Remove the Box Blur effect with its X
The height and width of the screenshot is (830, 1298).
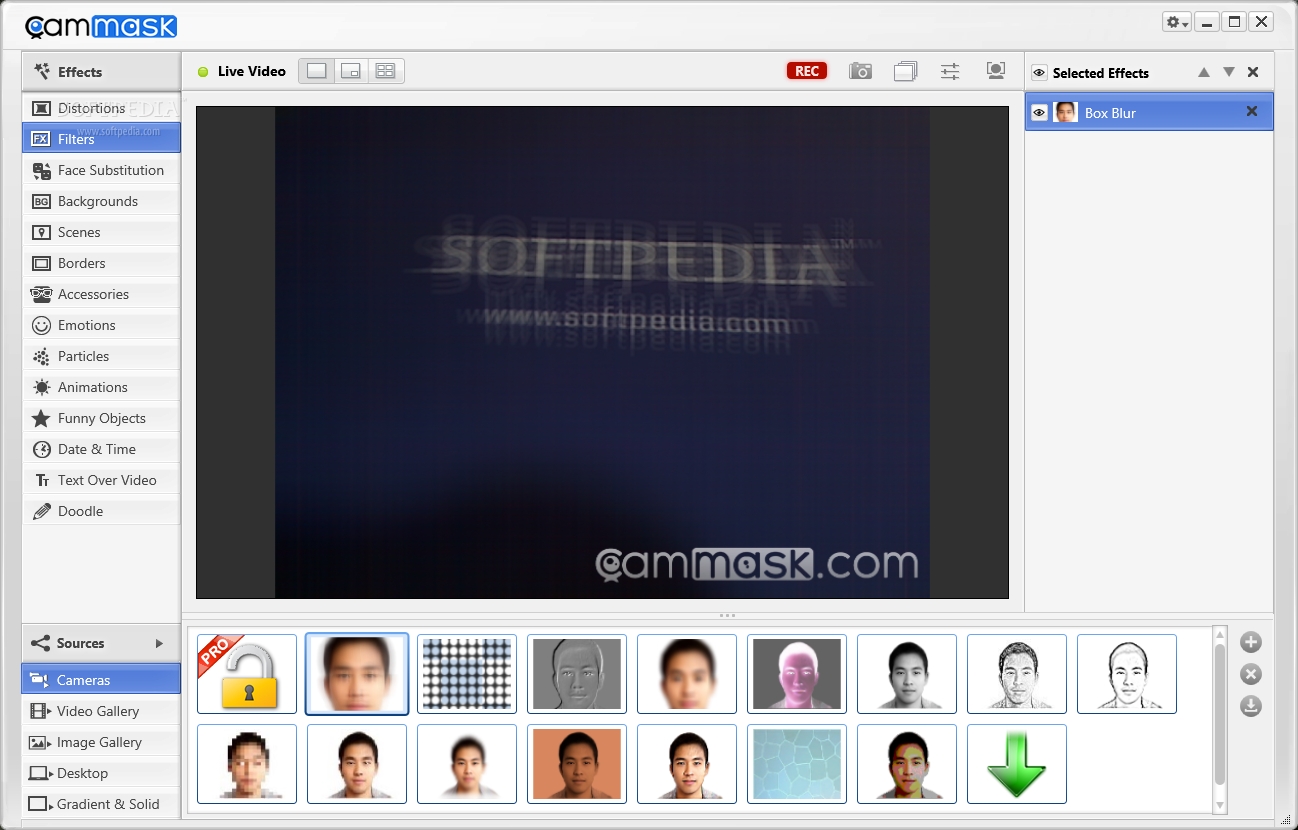(1252, 112)
